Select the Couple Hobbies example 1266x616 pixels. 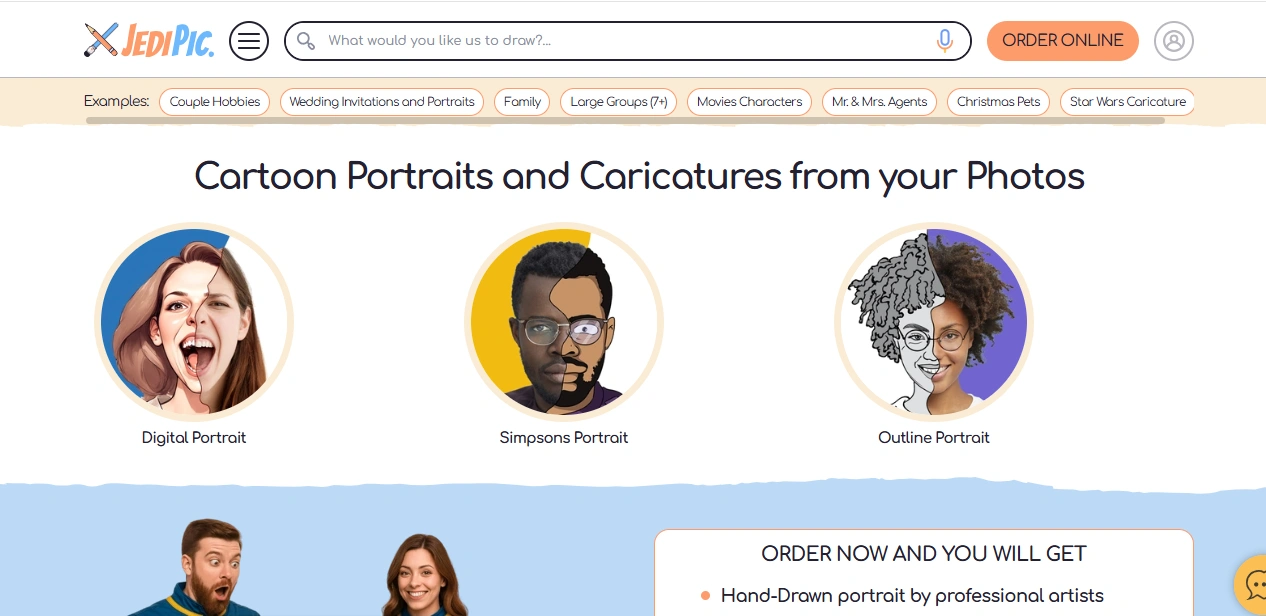pyautogui.click(x=214, y=102)
